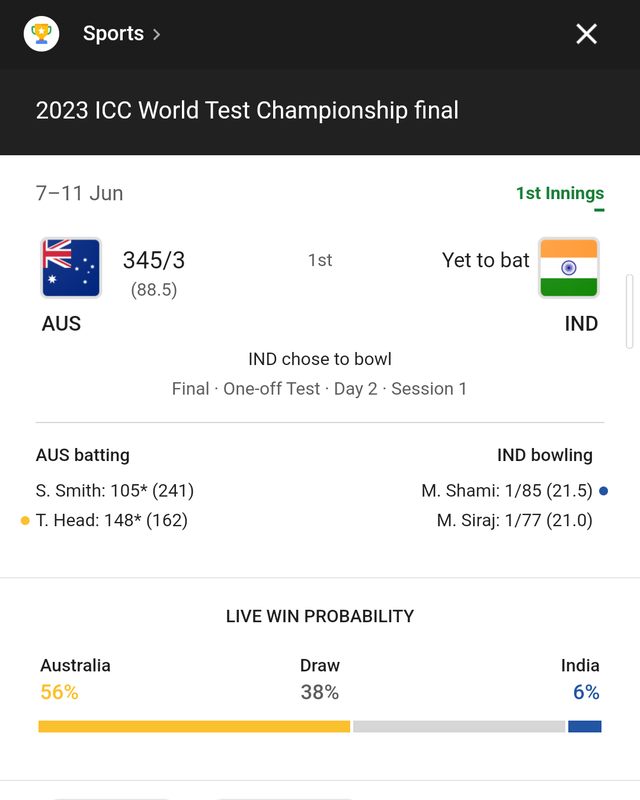Select M. Shami bowling entry
The width and height of the screenshot is (640, 800).
(507, 491)
